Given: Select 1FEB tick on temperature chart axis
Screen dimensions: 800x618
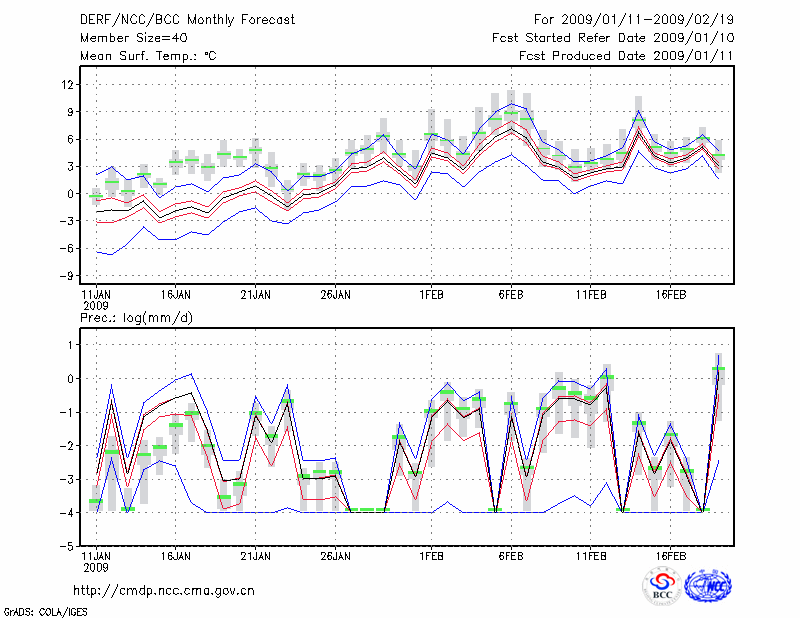Looking at the screenshot, I should point(431,294).
